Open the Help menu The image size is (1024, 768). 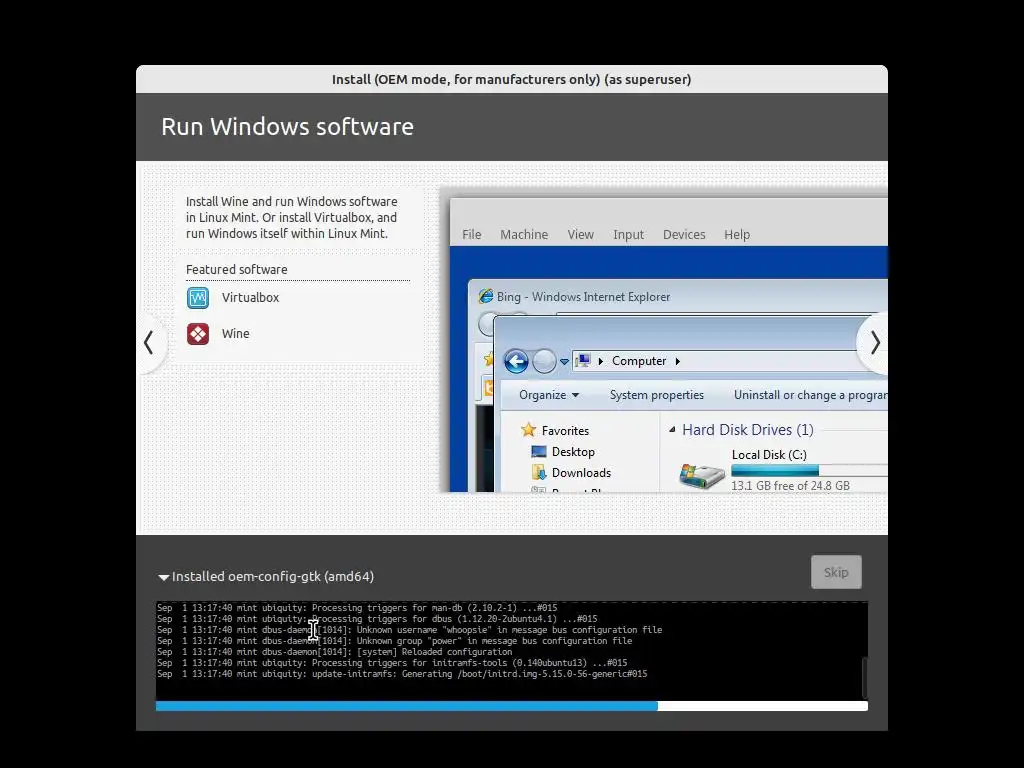pyautogui.click(x=737, y=234)
